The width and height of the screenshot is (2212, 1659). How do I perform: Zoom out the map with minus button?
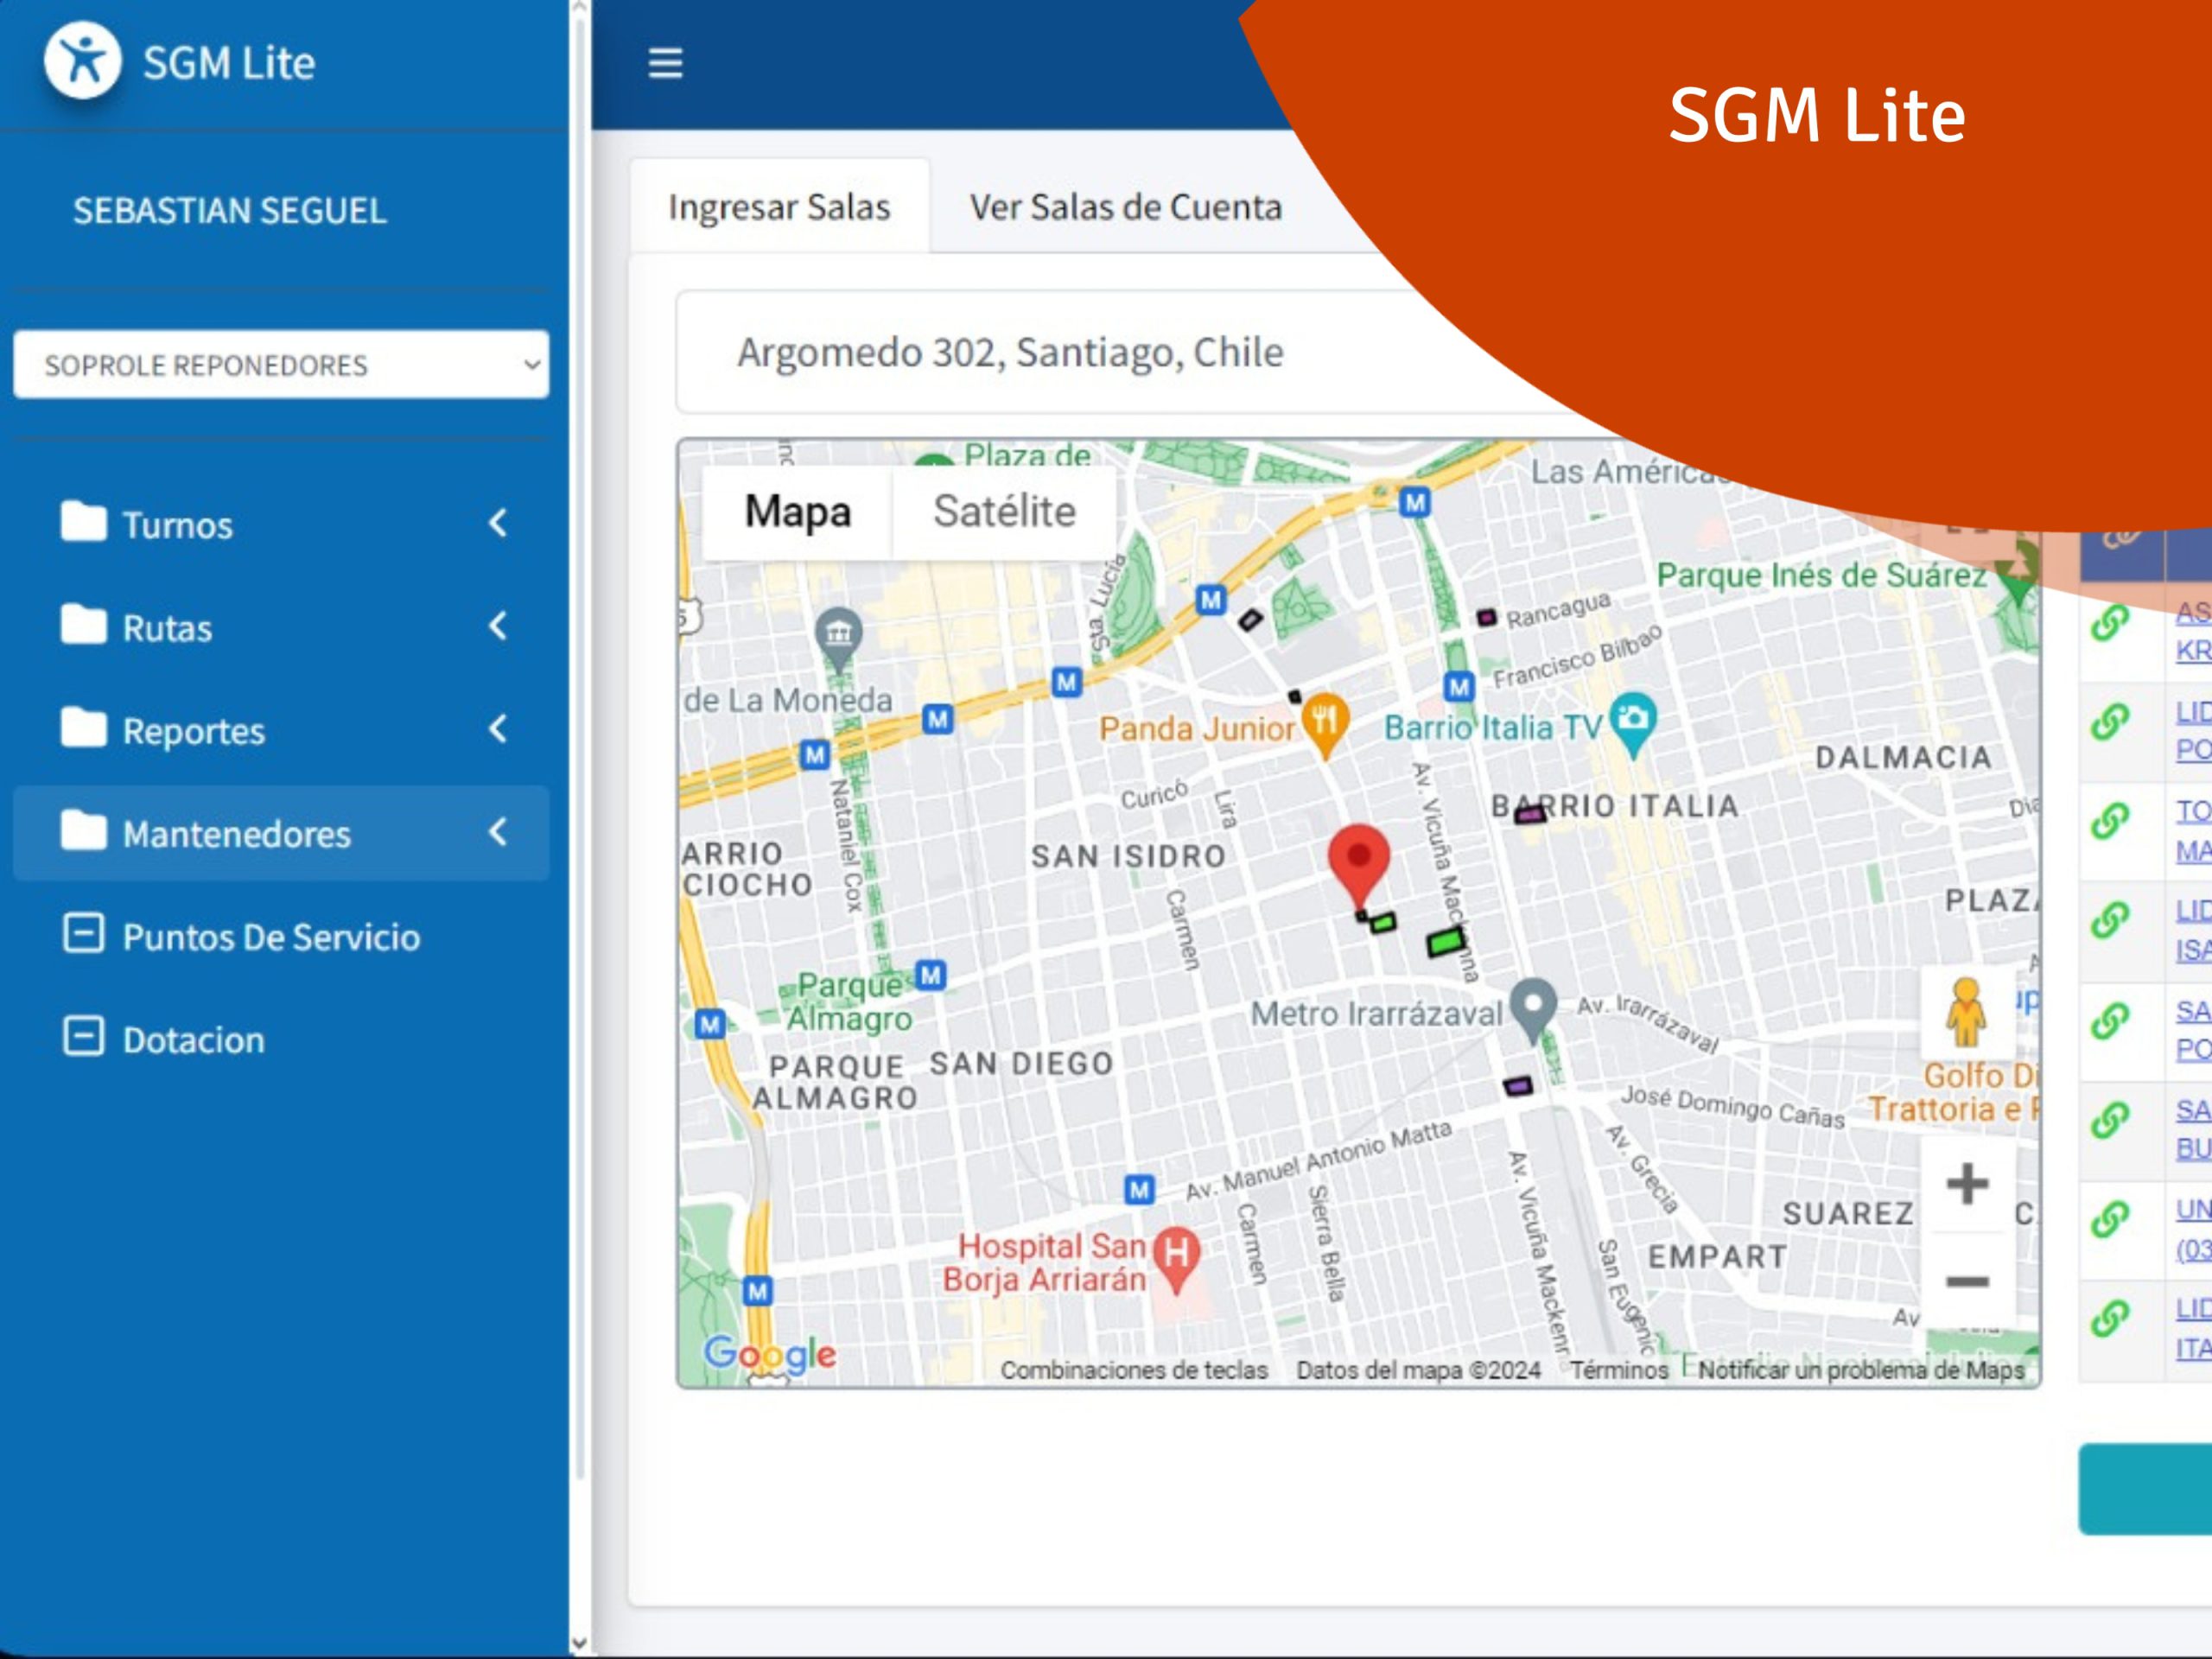point(1966,1281)
